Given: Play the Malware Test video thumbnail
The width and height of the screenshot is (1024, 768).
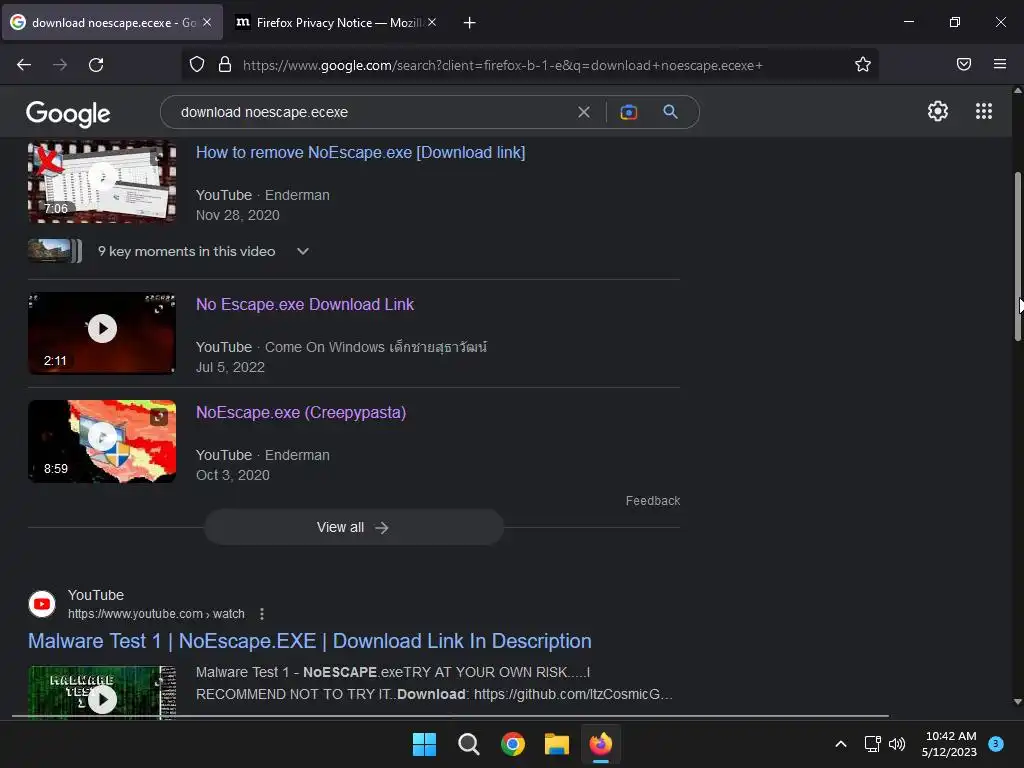Looking at the screenshot, I should pos(102,692).
